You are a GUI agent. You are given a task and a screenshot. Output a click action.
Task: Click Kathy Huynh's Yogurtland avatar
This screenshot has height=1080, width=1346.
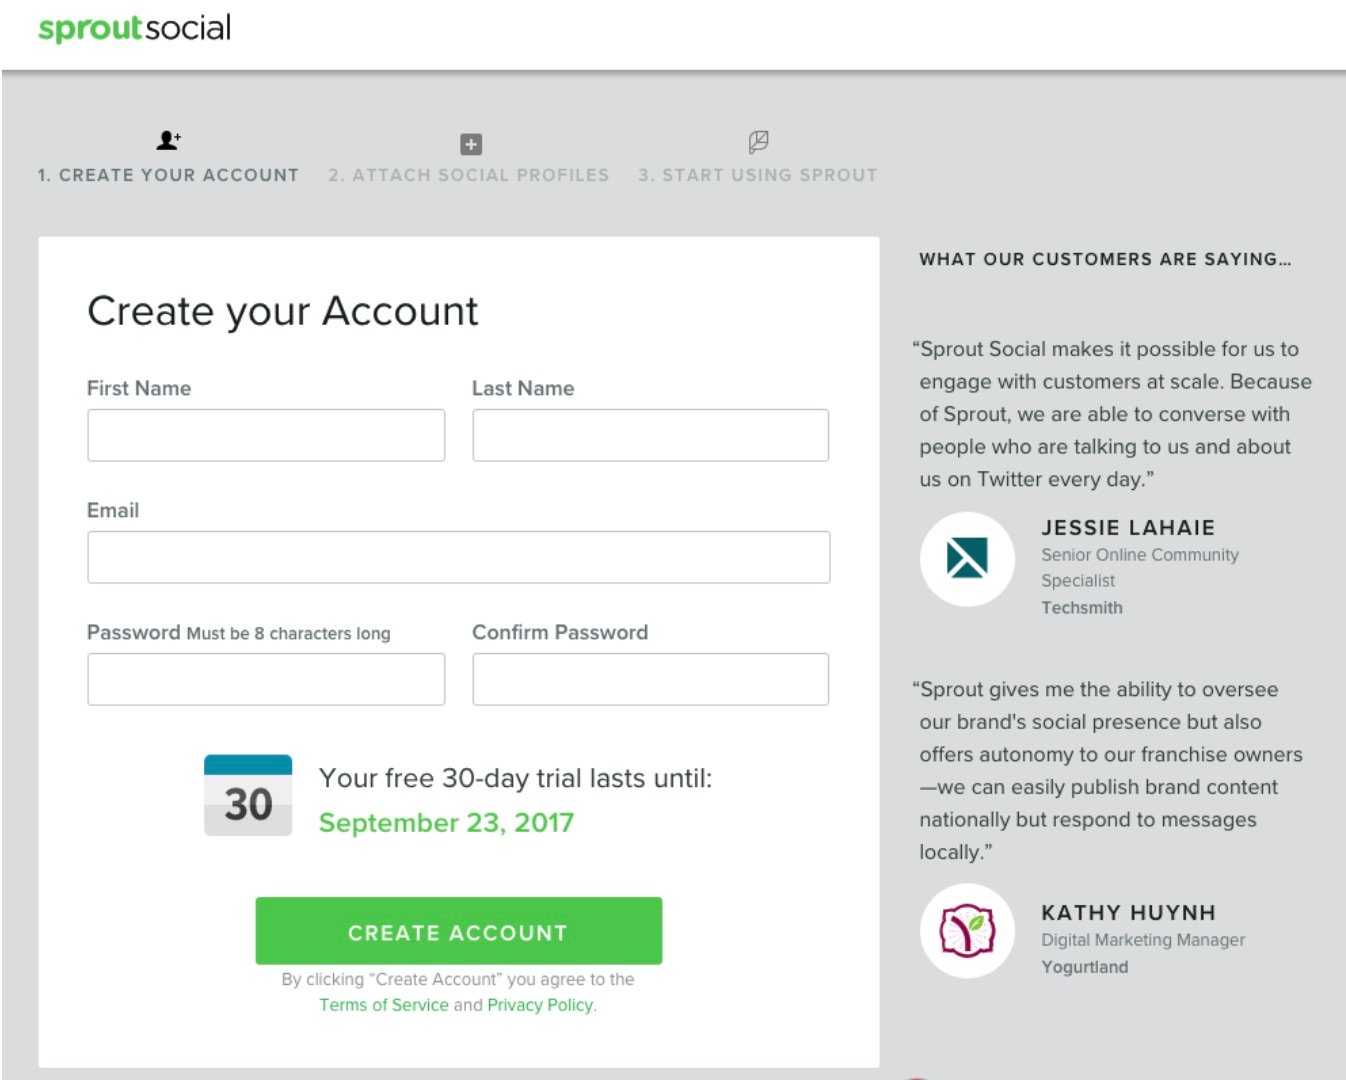click(966, 930)
